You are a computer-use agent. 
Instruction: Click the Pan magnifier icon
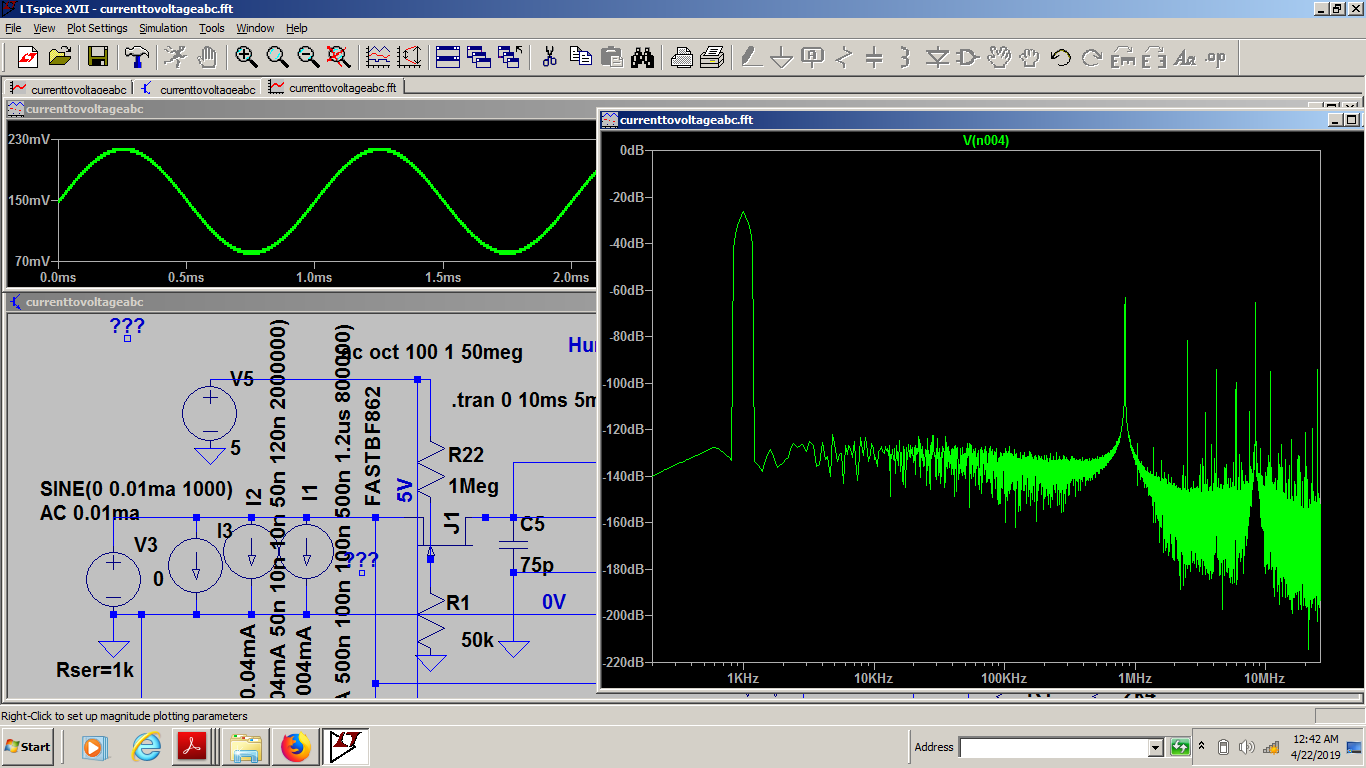pos(277,57)
